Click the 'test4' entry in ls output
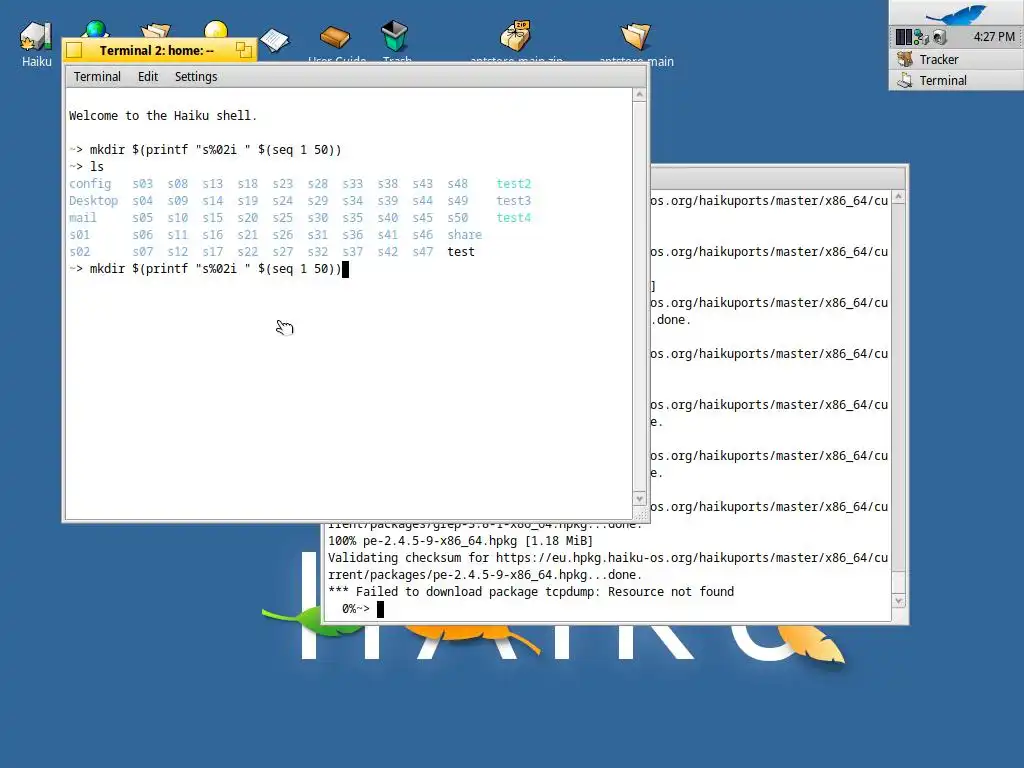 point(514,217)
